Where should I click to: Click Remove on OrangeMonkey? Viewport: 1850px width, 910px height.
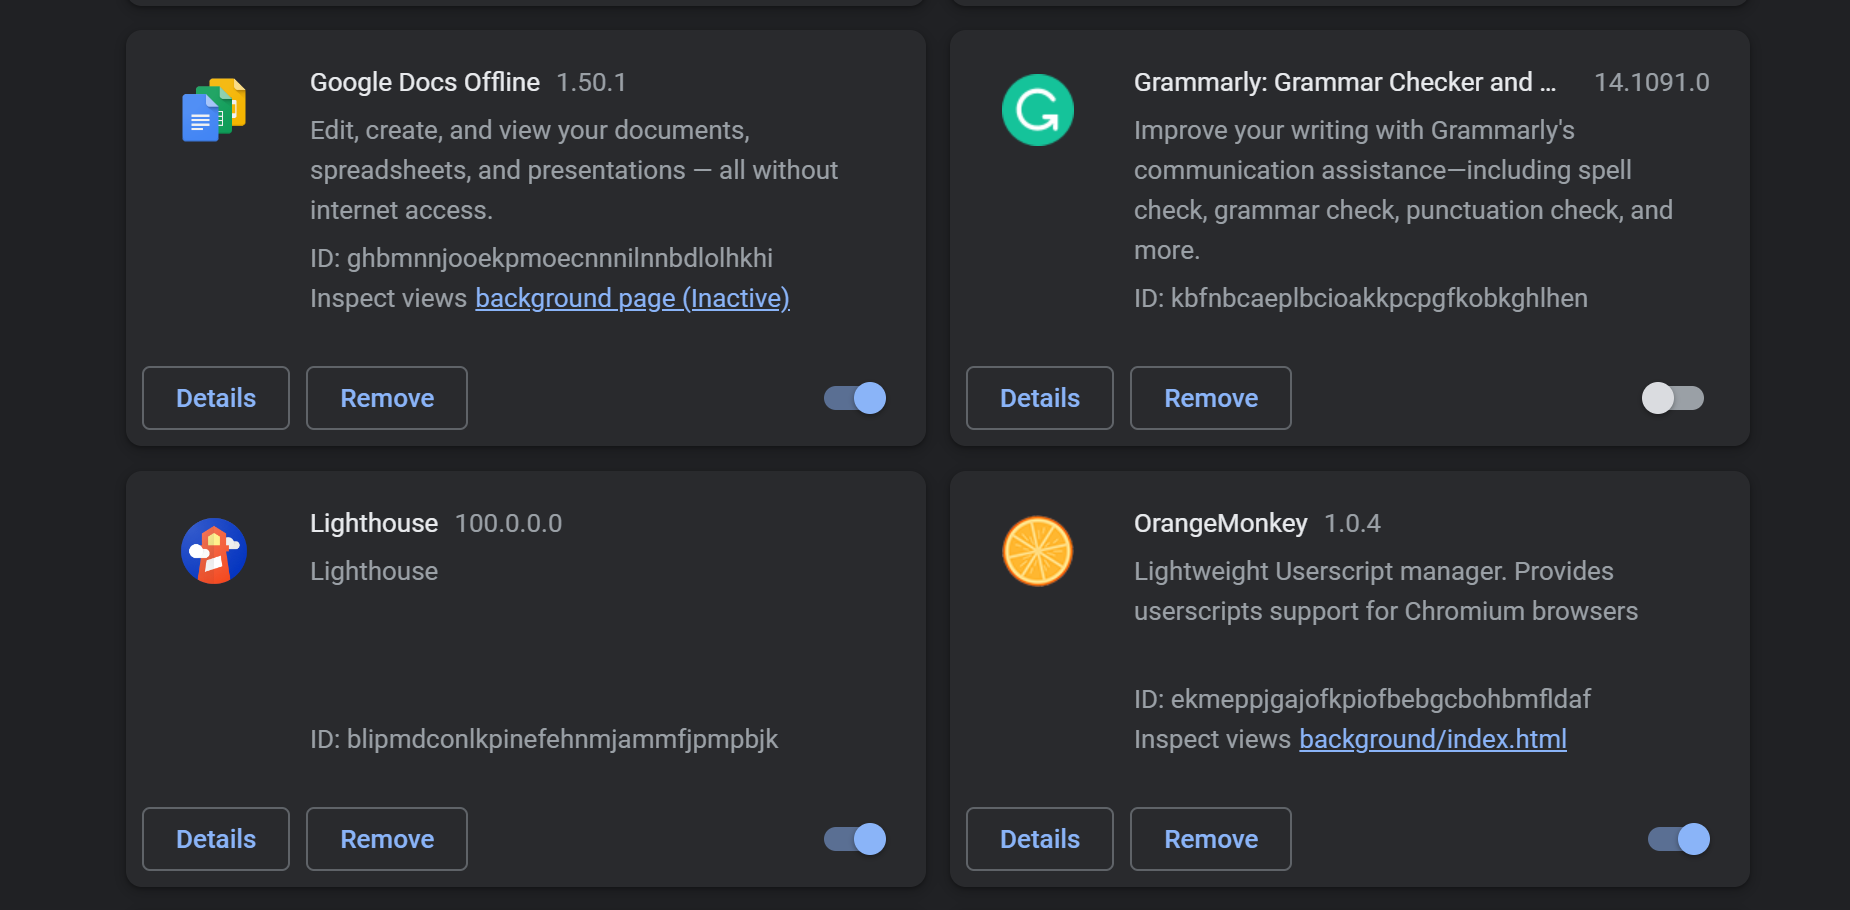[x=1210, y=839]
